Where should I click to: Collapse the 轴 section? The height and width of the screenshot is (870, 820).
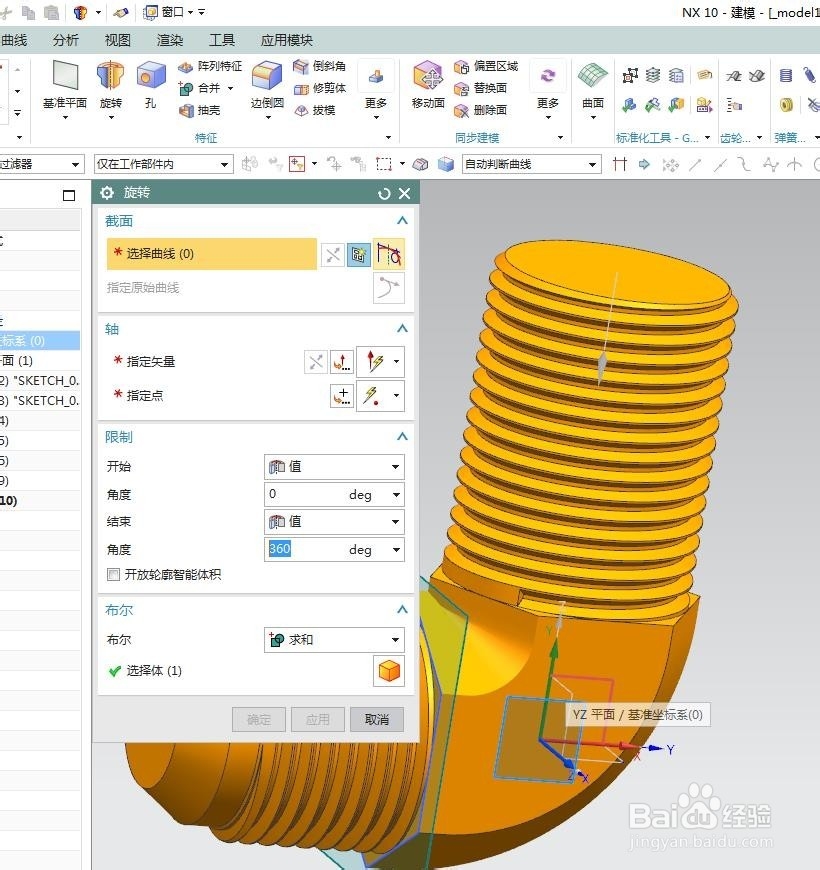(402, 328)
